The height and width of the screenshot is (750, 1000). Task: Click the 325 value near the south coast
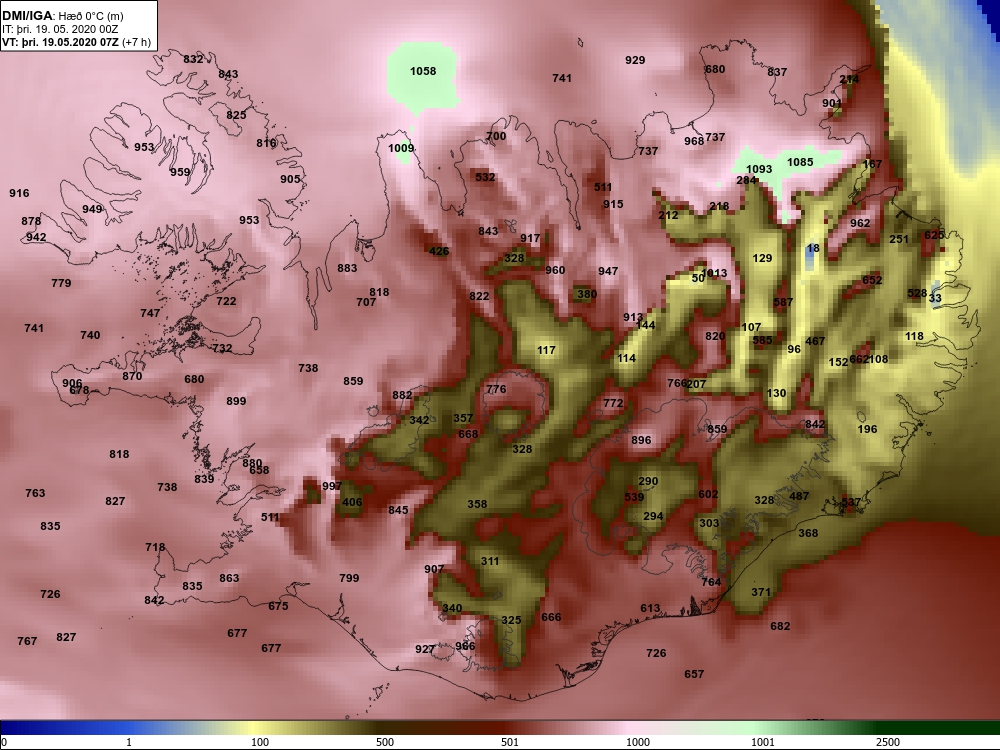[x=511, y=620]
